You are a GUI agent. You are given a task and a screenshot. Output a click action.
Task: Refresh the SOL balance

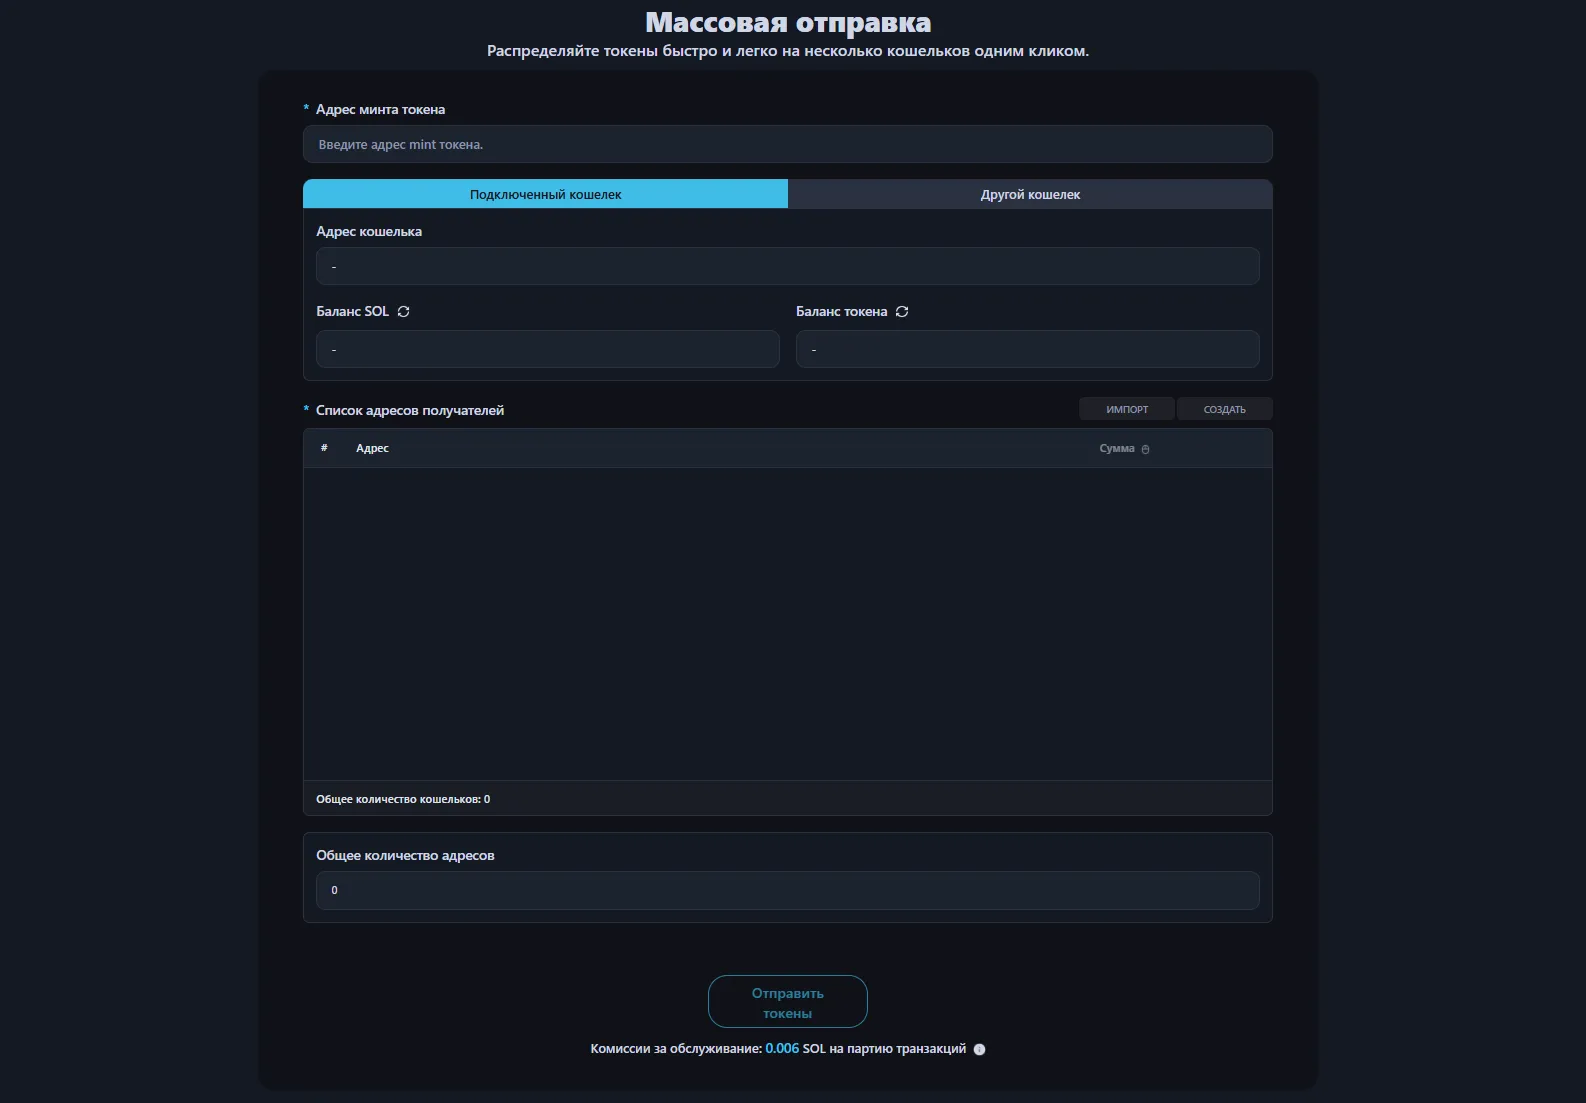[403, 312]
